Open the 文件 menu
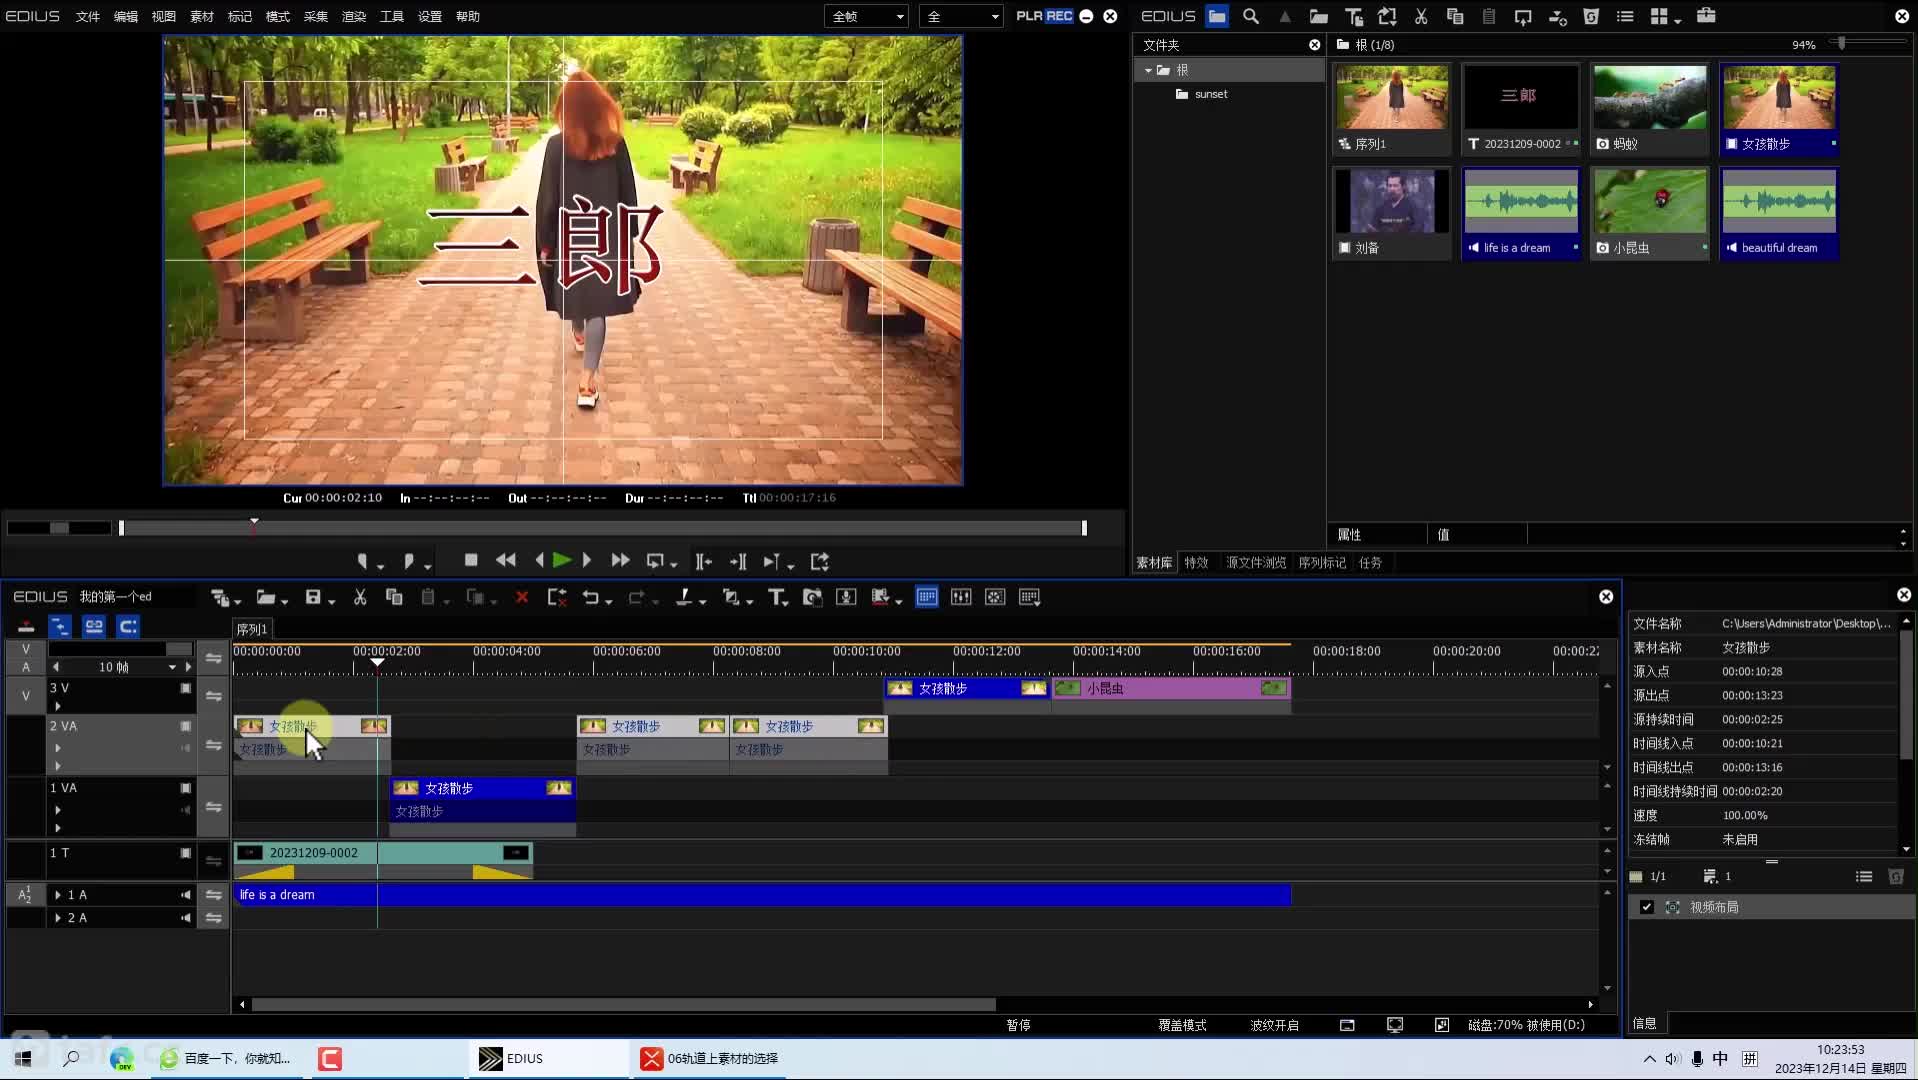This screenshot has height=1080, width=1918. pyautogui.click(x=88, y=16)
